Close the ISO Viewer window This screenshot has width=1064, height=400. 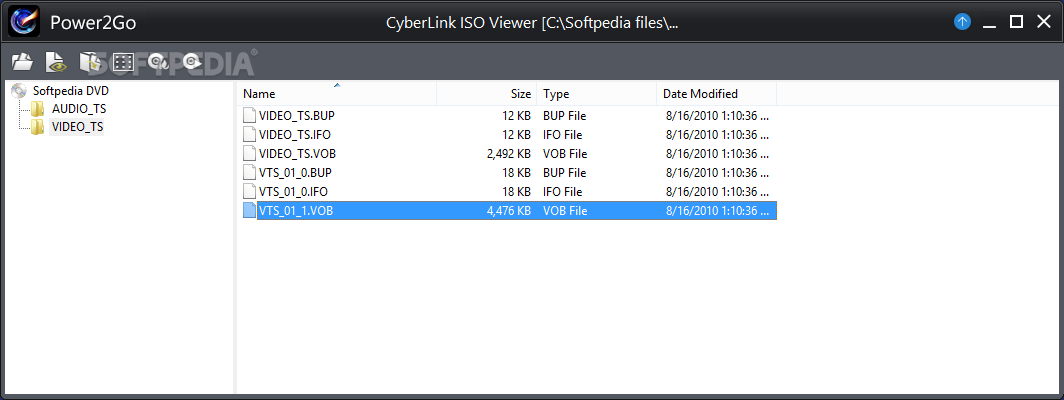click(x=1044, y=22)
